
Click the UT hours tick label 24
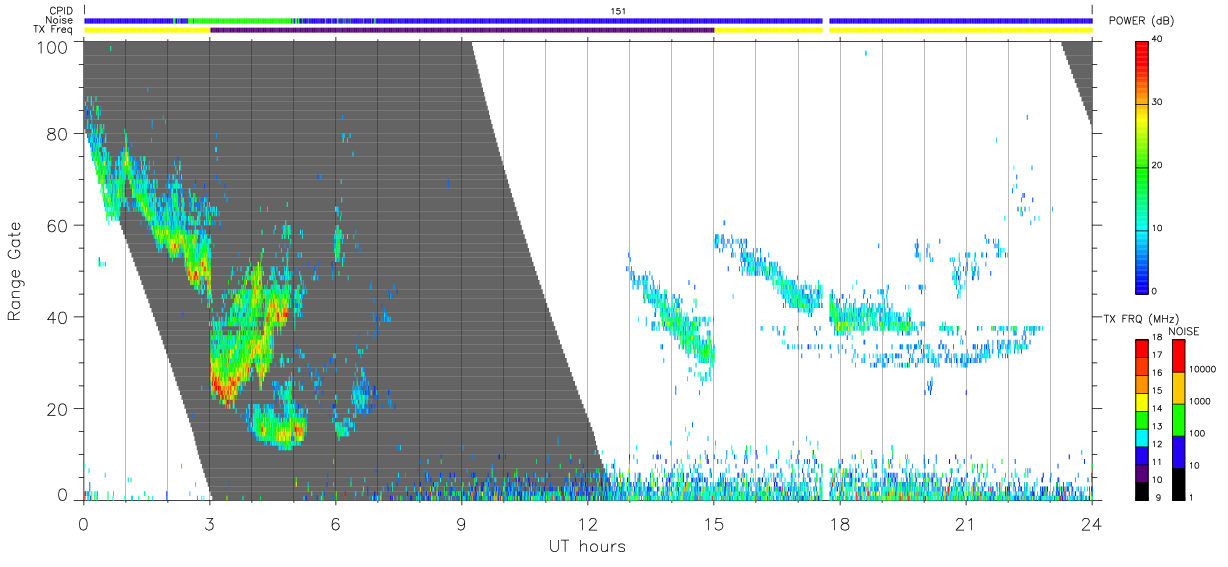(1091, 524)
